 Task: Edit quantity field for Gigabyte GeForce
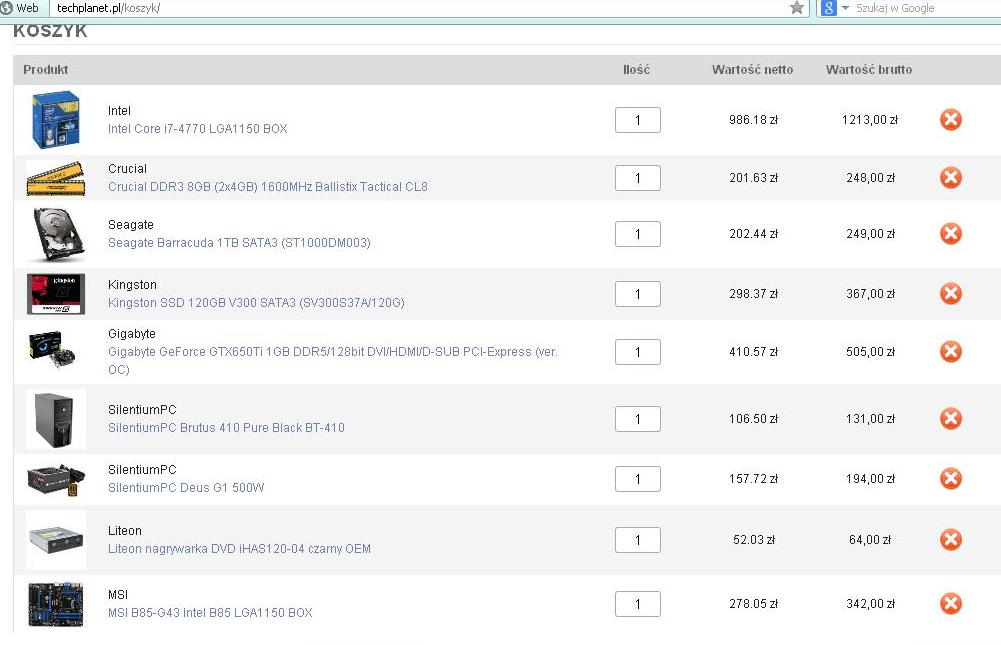[638, 352]
